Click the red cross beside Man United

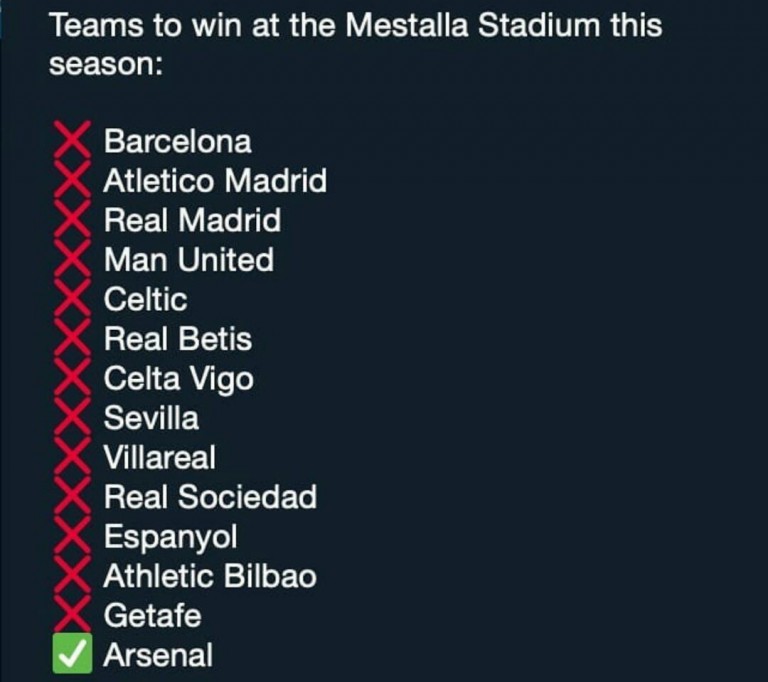(72, 259)
